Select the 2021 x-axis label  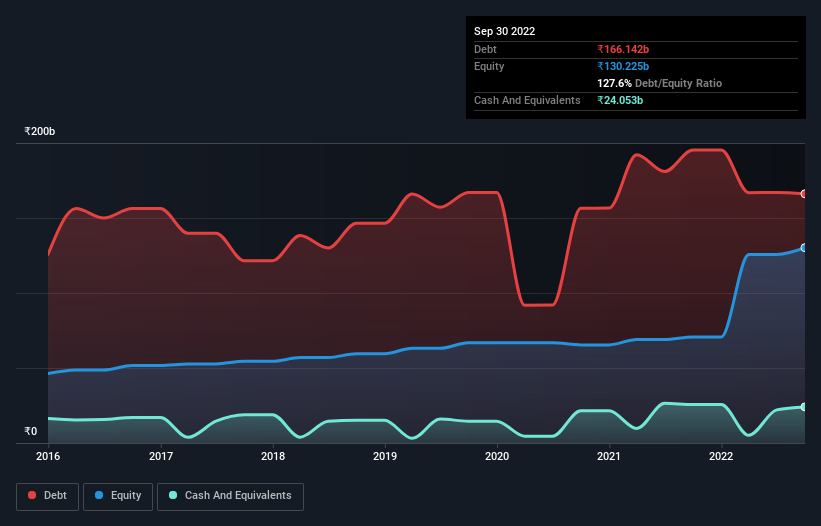point(609,456)
